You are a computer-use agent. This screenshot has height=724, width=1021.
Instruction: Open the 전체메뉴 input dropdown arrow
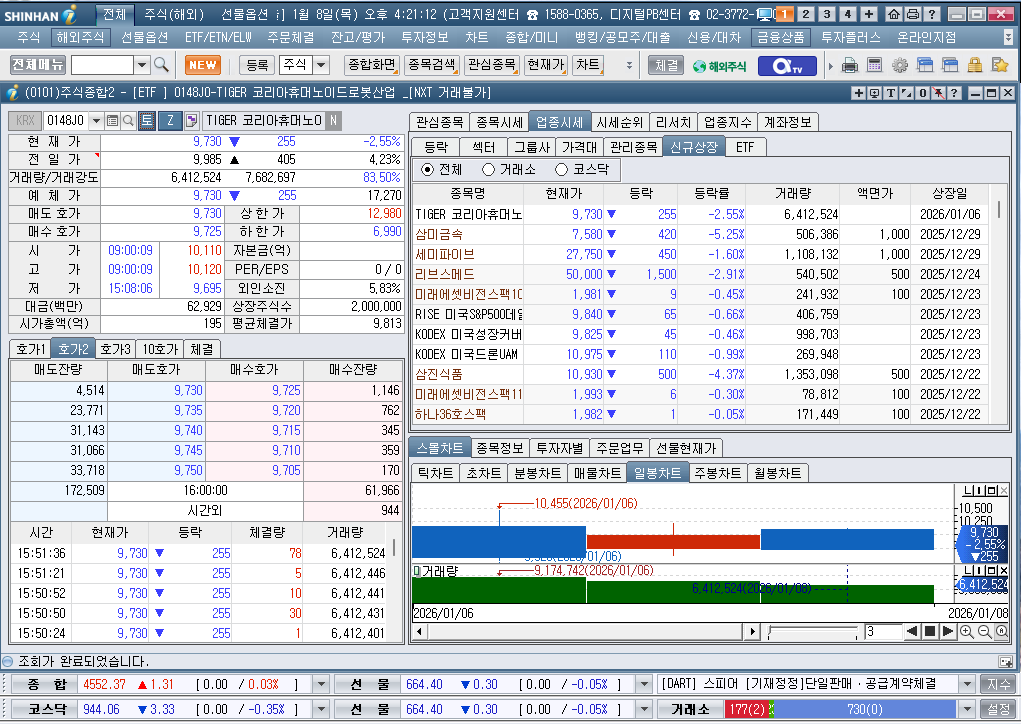tap(142, 65)
